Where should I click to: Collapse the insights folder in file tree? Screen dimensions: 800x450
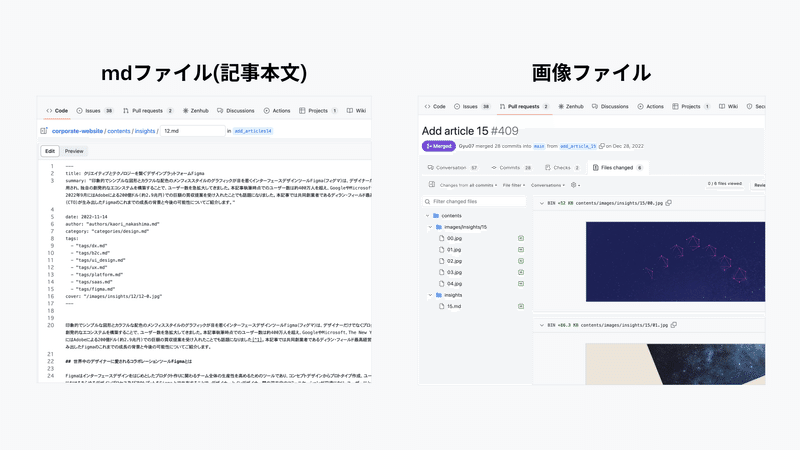(x=431, y=295)
